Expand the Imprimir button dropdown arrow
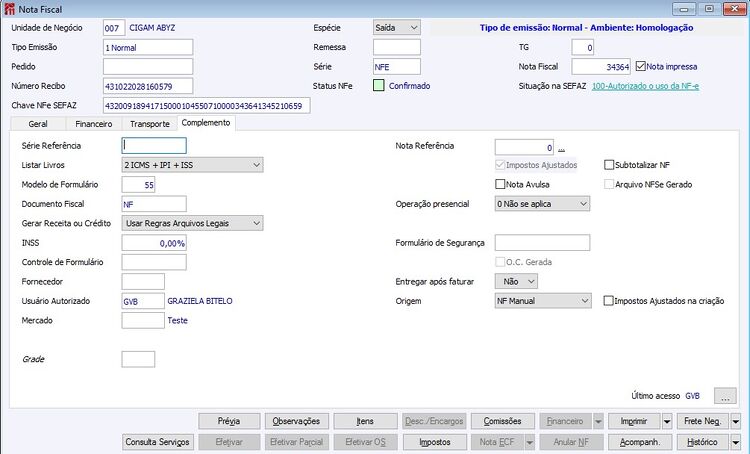 (x=667, y=421)
